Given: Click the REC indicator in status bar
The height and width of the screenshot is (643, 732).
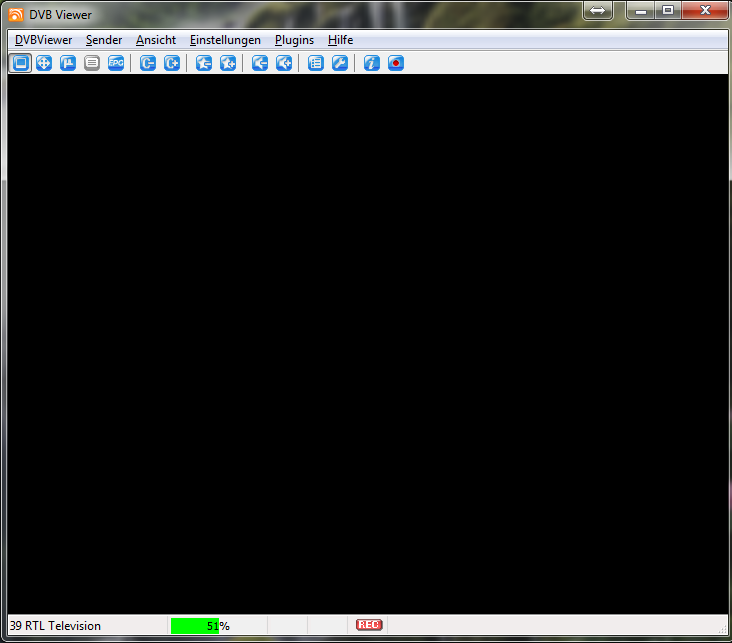Looking at the screenshot, I should [369, 625].
